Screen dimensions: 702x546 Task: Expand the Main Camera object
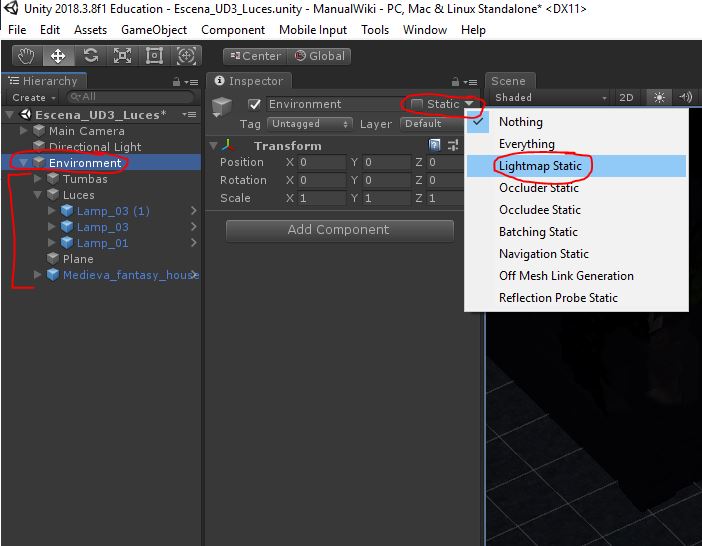23,131
